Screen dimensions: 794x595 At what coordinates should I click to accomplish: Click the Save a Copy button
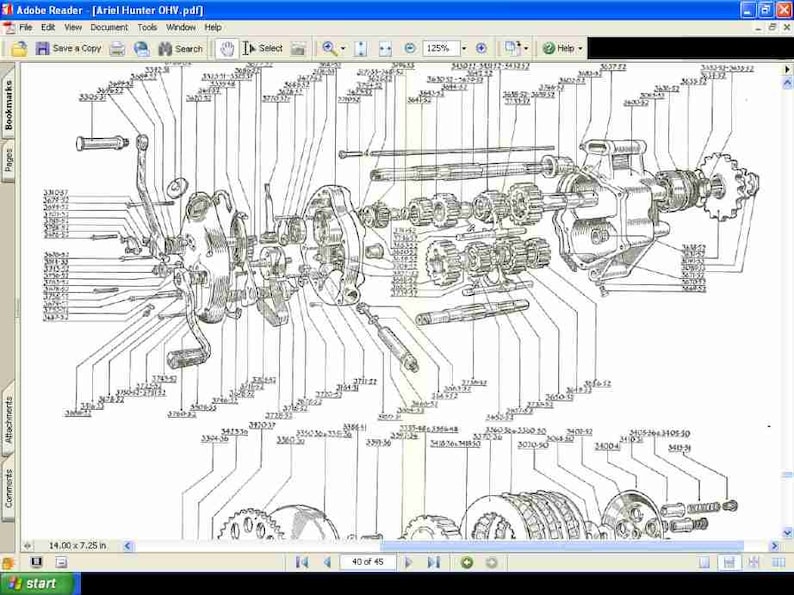coord(69,49)
